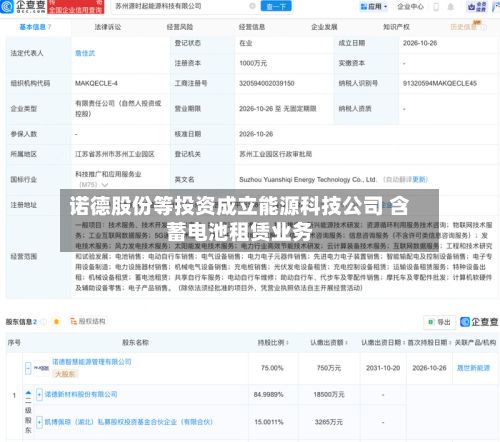Expand the 诺德新材料股份有限公司 plus toggle
This screenshot has width=500, height=442.
pyautogui.click(x=39, y=395)
